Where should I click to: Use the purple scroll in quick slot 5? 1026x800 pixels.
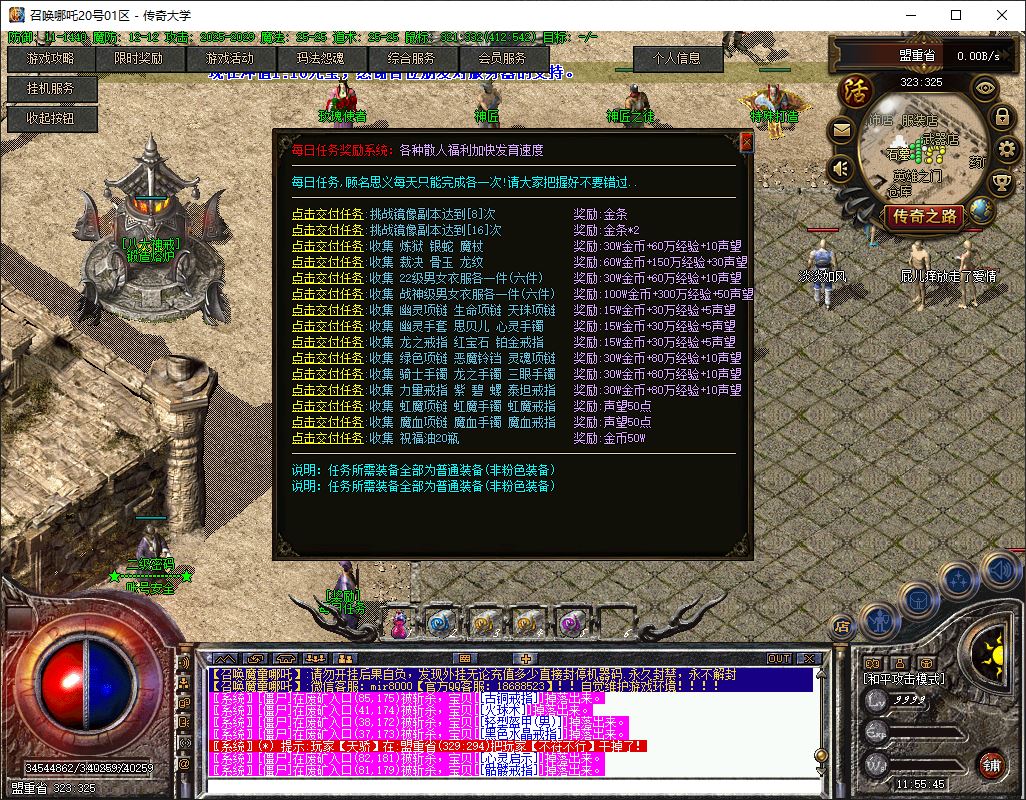pos(571,623)
